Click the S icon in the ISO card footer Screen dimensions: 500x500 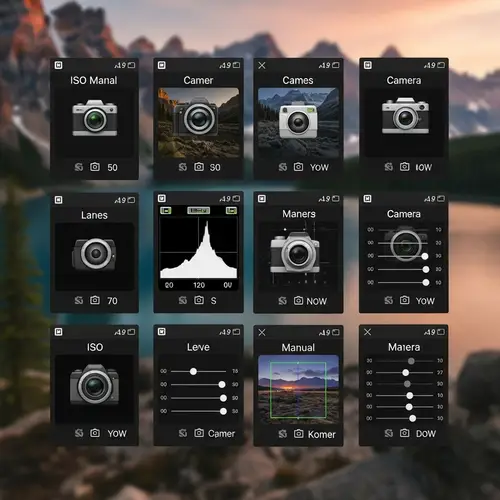[79, 433]
